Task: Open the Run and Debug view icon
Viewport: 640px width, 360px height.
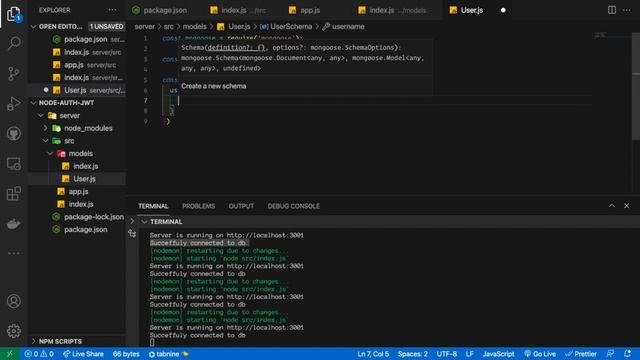Action: coord(14,103)
